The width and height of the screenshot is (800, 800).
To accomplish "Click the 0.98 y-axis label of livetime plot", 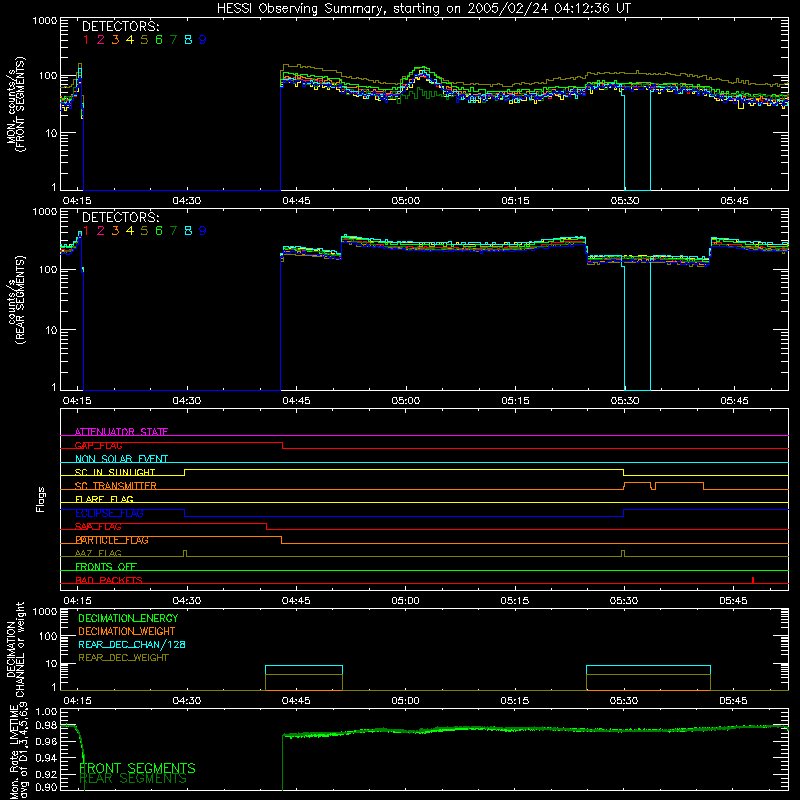I will click(46, 726).
